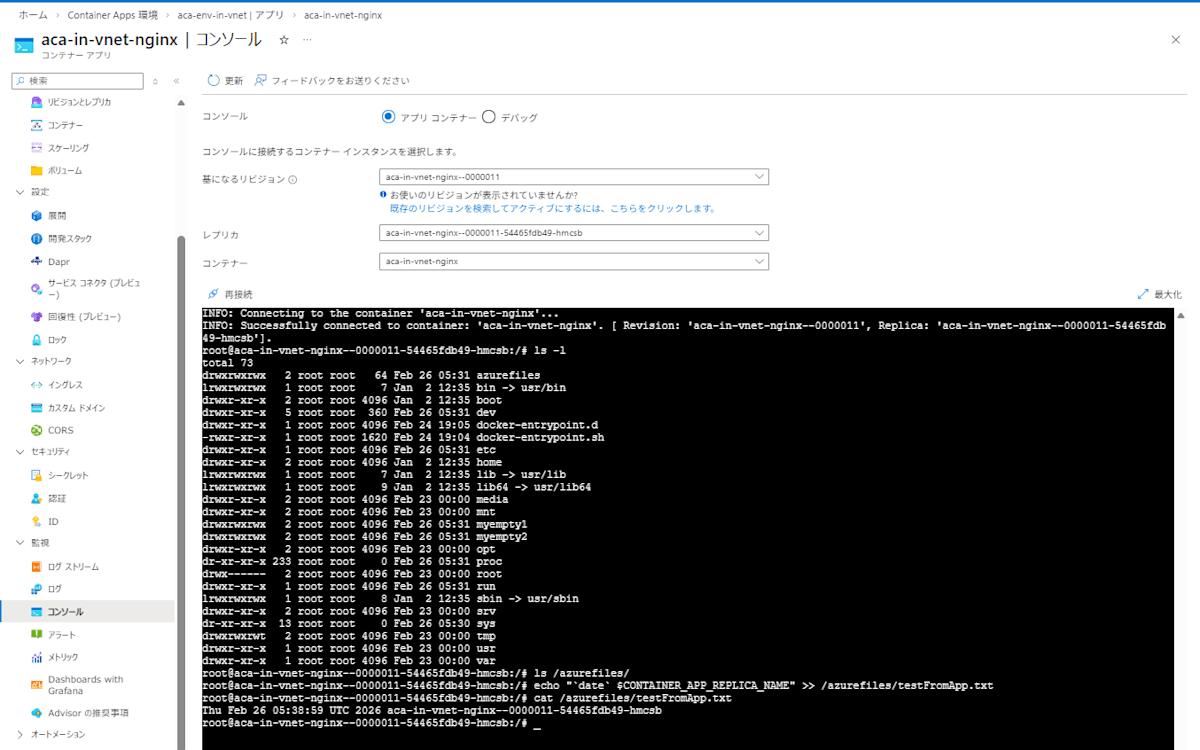The height and width of the screenshot is (750, 1200).
Task: Click the expand/collapse arrows beside search box
Action: point(155,81)
